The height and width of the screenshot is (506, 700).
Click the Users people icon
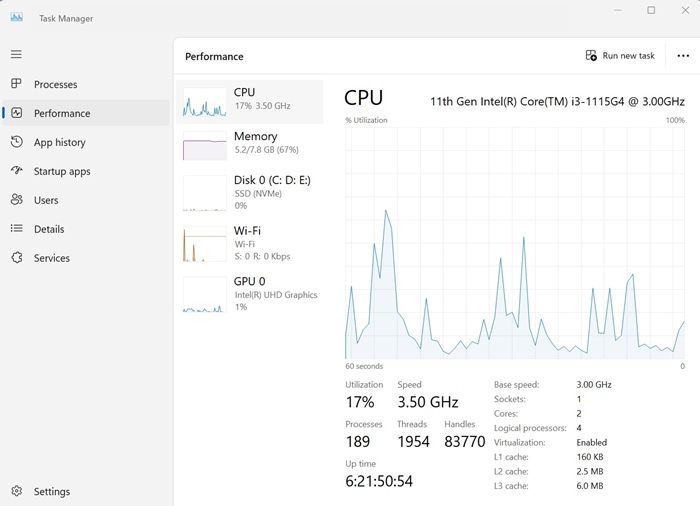click(x=17, y=199)
